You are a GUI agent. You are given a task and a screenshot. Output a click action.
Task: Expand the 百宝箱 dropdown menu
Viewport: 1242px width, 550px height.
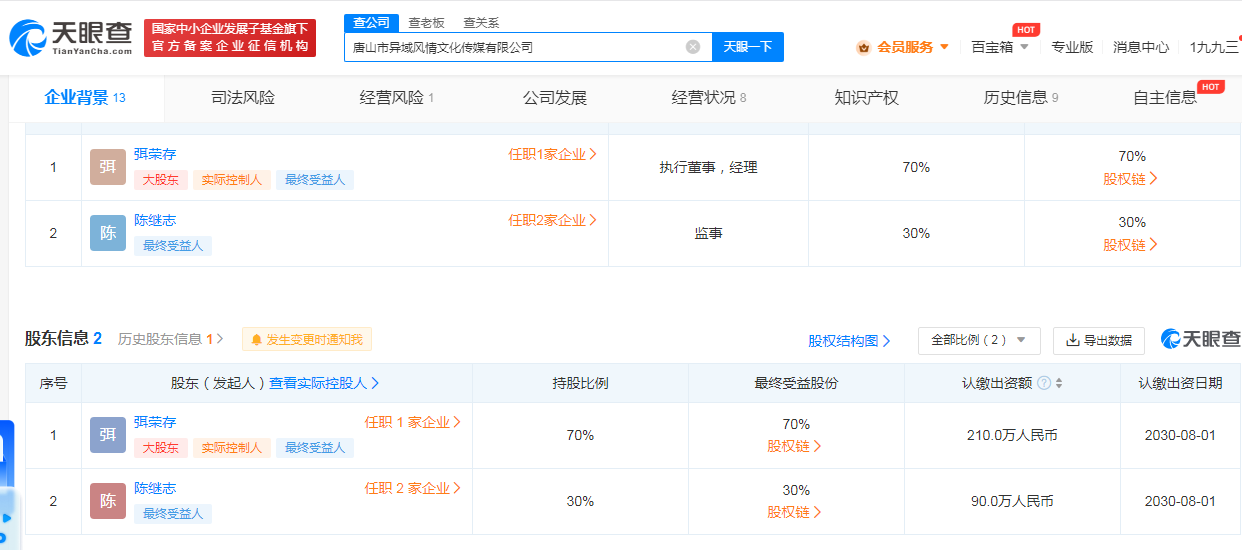(1000, 47)
